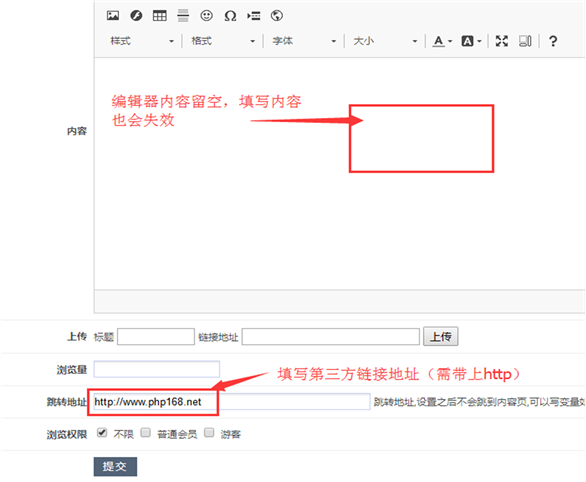Maximize the editor area
The image size is (586, 482).
(x=502, y=41)
